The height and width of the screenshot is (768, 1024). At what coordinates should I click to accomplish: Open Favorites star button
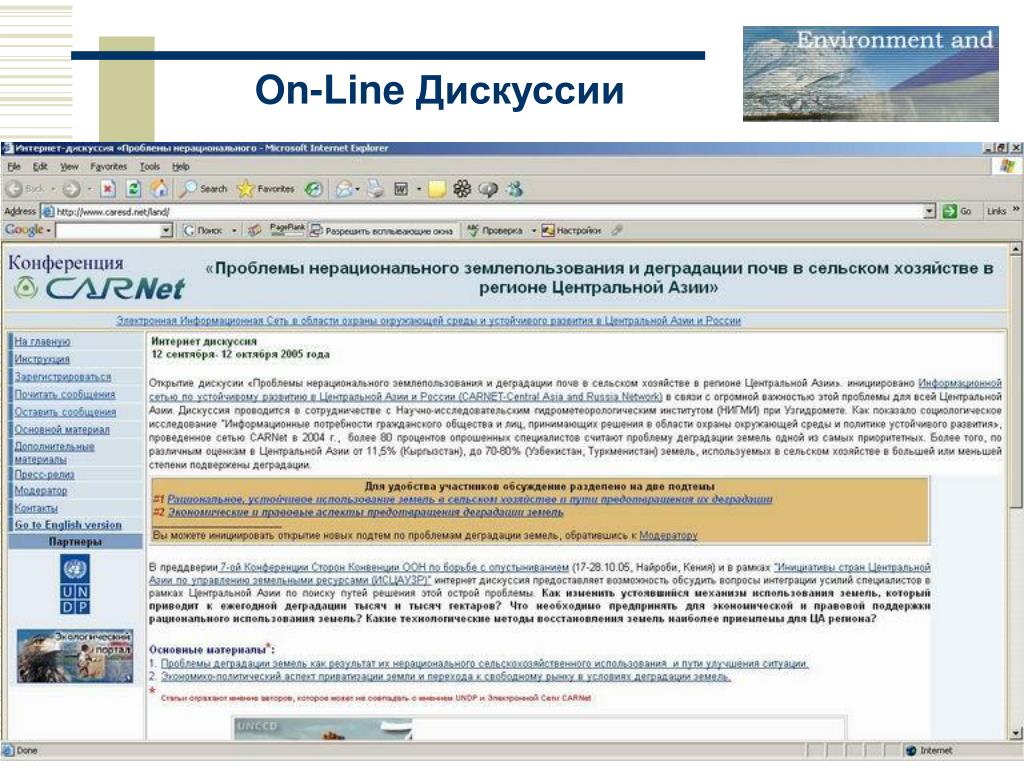click(265, 189)
